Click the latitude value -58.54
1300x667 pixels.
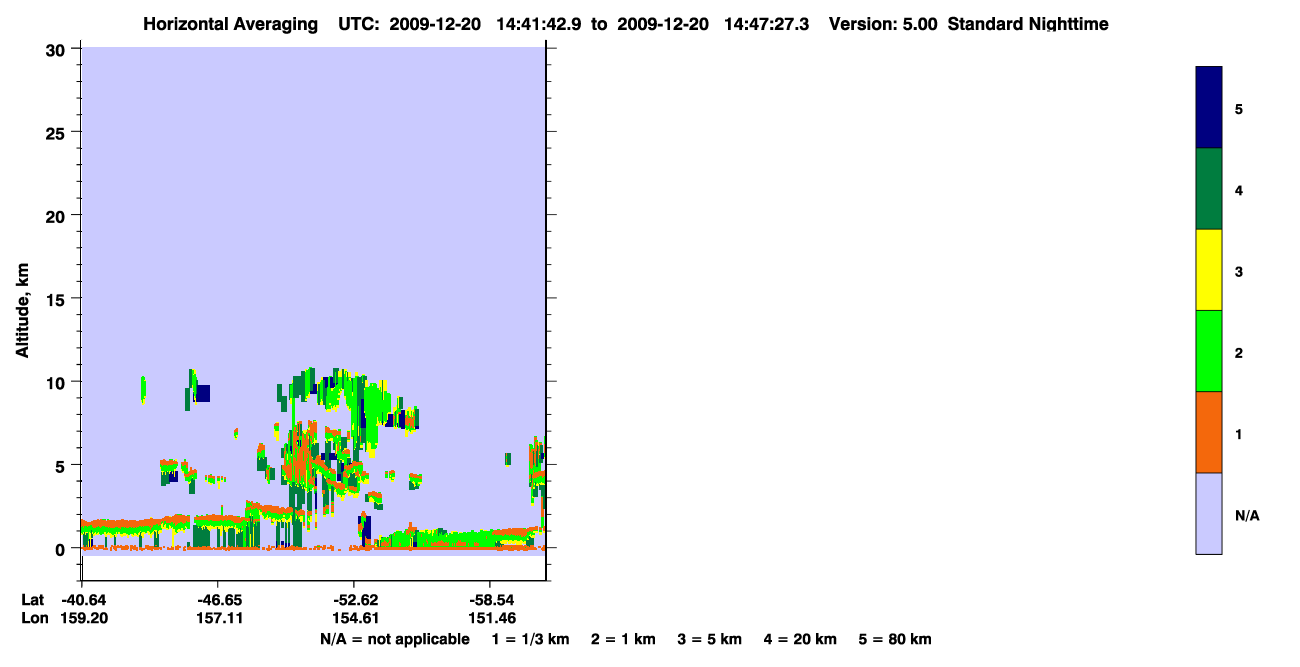click(x=490, y=600)
